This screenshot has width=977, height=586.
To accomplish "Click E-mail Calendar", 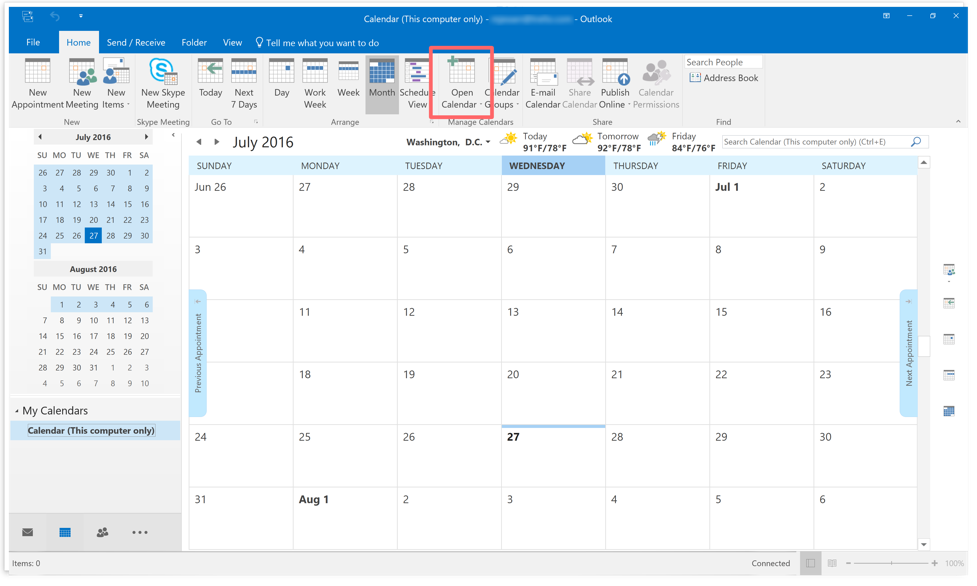I will [543, 84].
